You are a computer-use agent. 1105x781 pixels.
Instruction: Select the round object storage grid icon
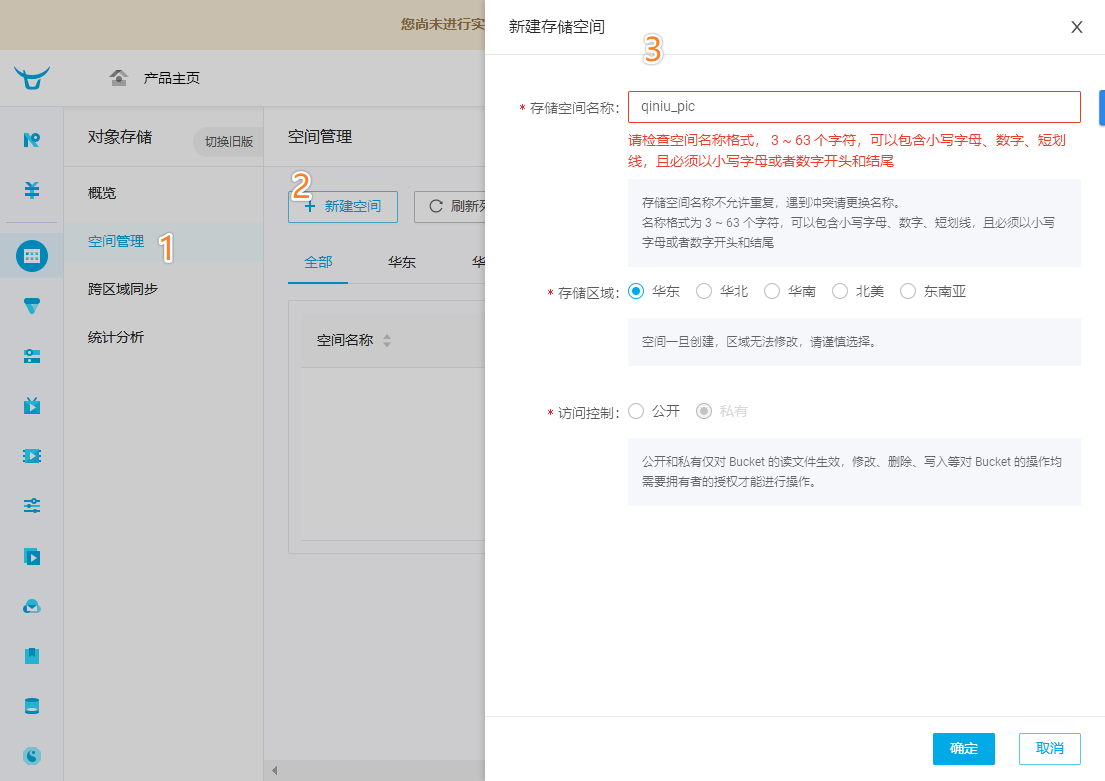coord(32,256)
